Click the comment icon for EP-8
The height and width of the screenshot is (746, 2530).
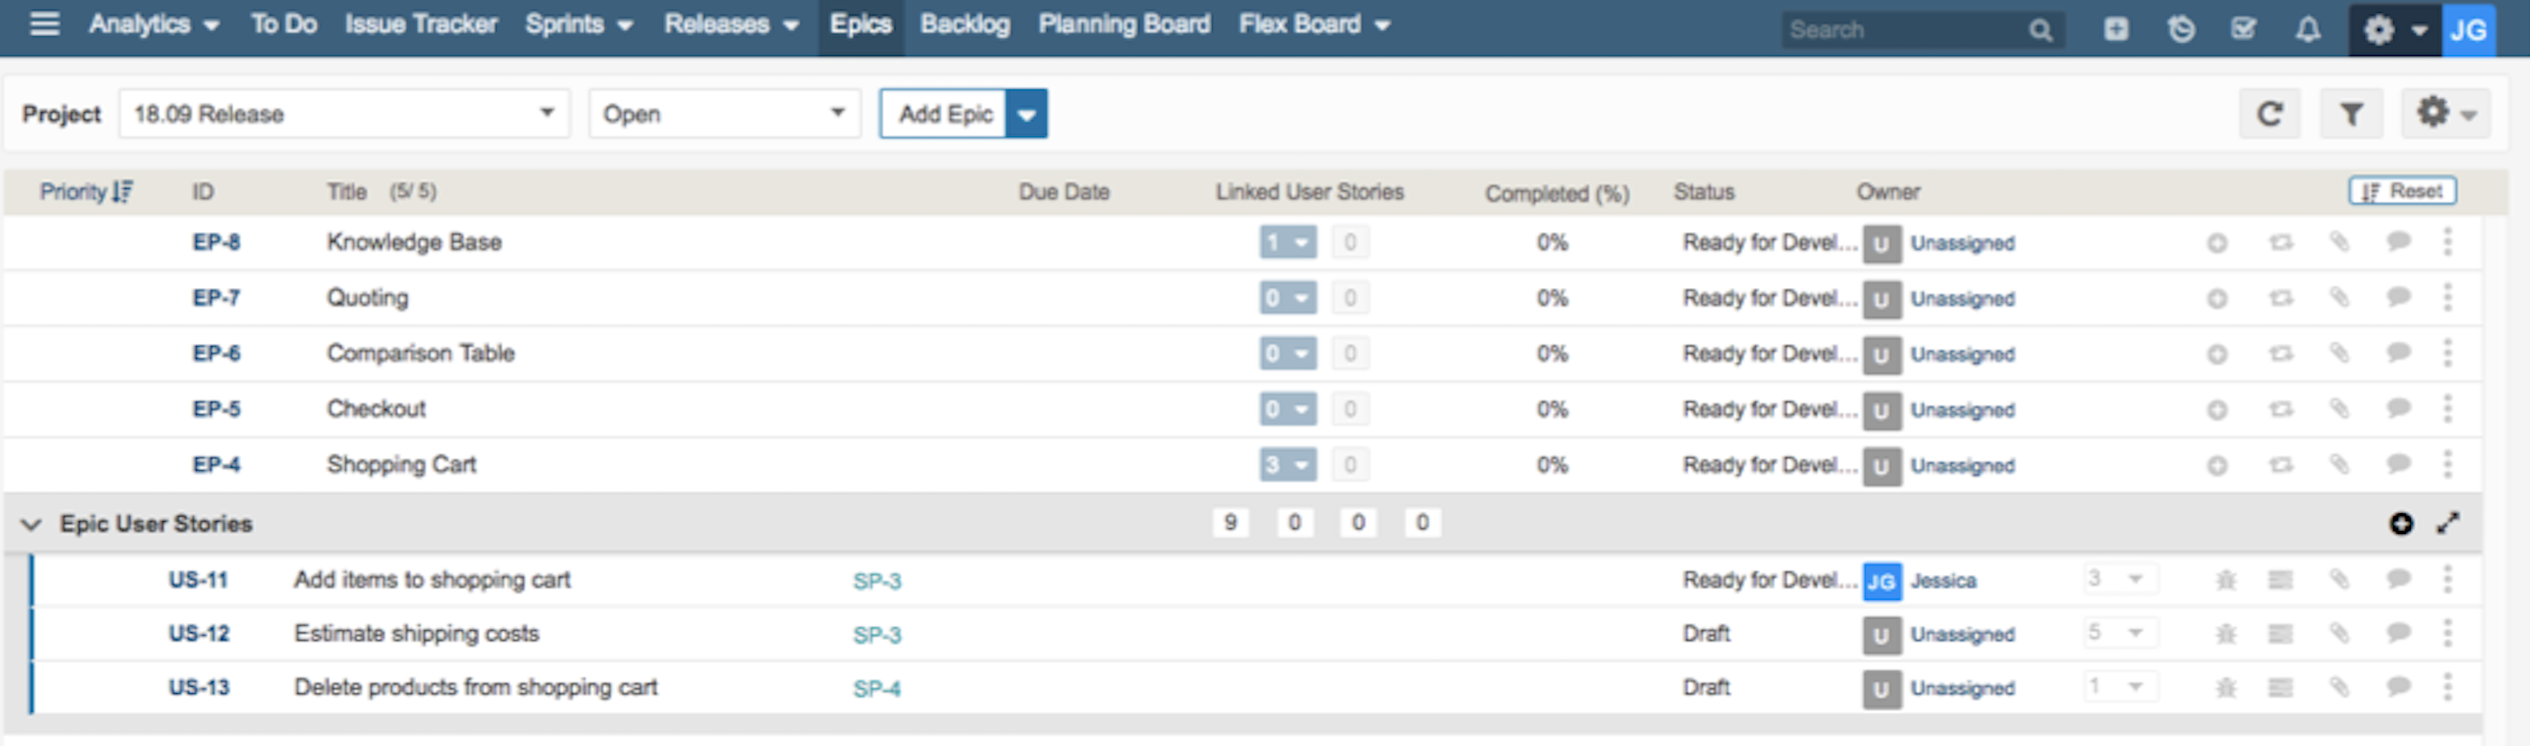2398,242
